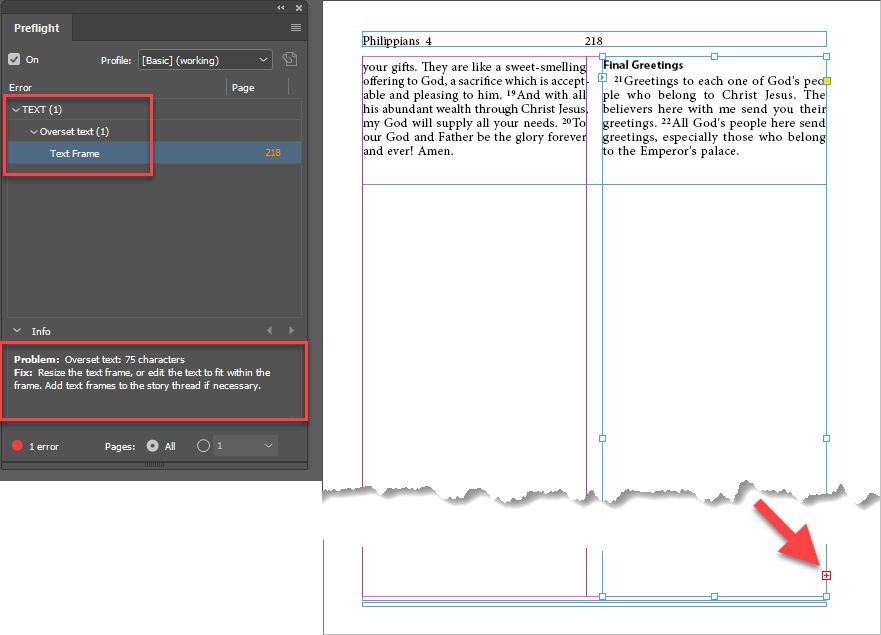The image size is (881, 635).
Task: Collapse the TEXT (1) error category
Action: pos(16,110)
